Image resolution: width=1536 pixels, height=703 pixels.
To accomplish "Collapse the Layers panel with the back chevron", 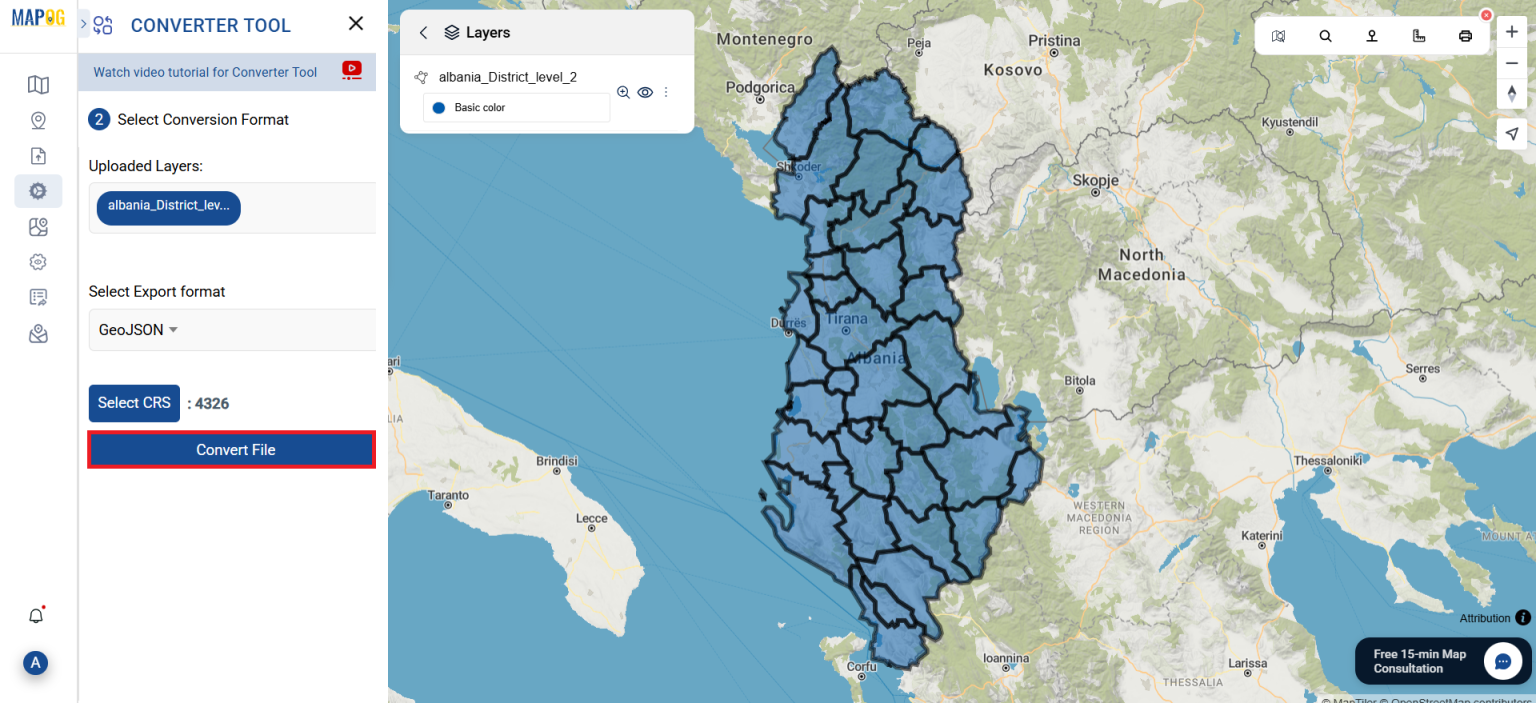I will click(422, 32).
